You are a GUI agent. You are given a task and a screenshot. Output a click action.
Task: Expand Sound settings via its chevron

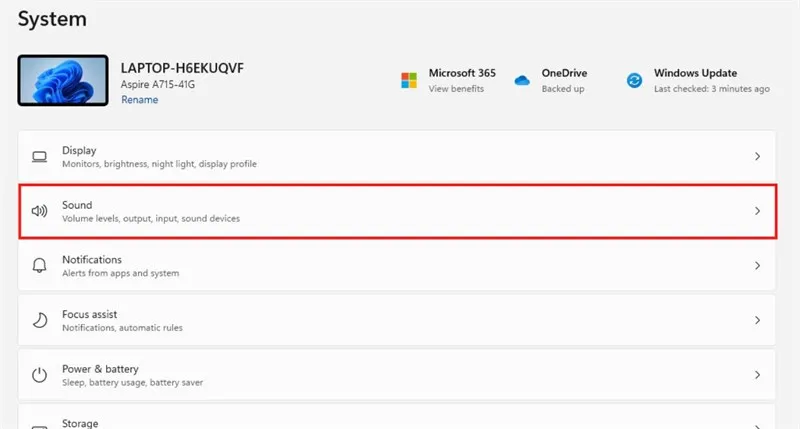[757, 211]
